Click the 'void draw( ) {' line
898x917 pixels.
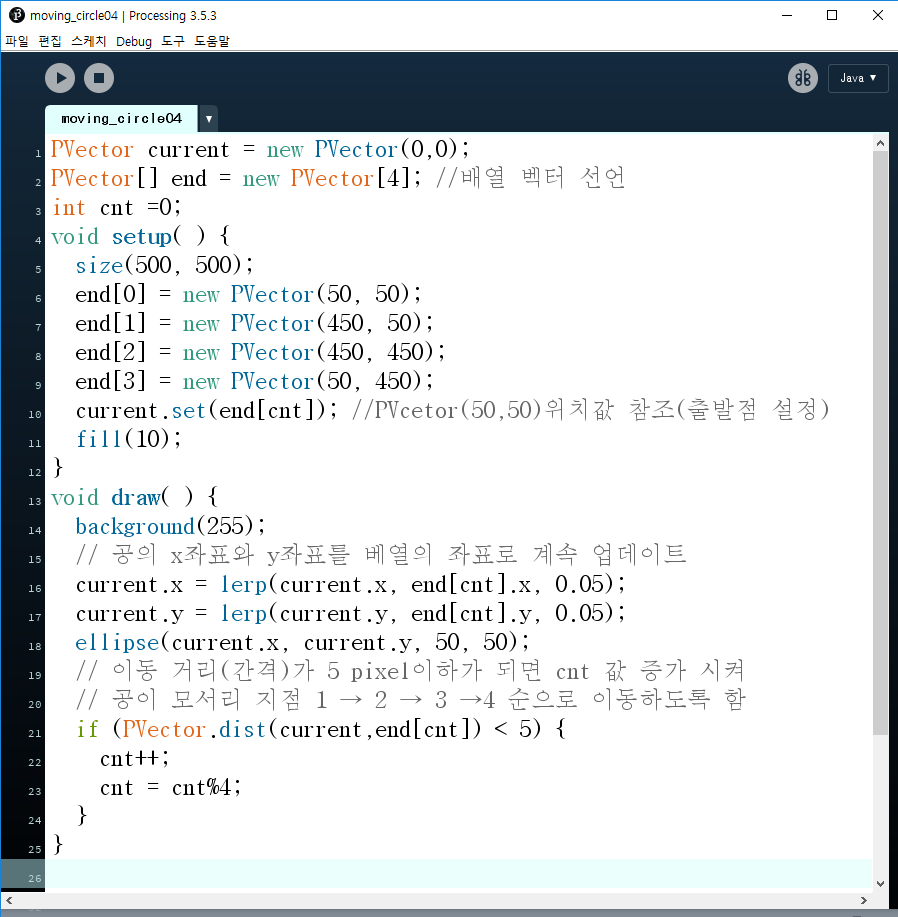(134, 497)
